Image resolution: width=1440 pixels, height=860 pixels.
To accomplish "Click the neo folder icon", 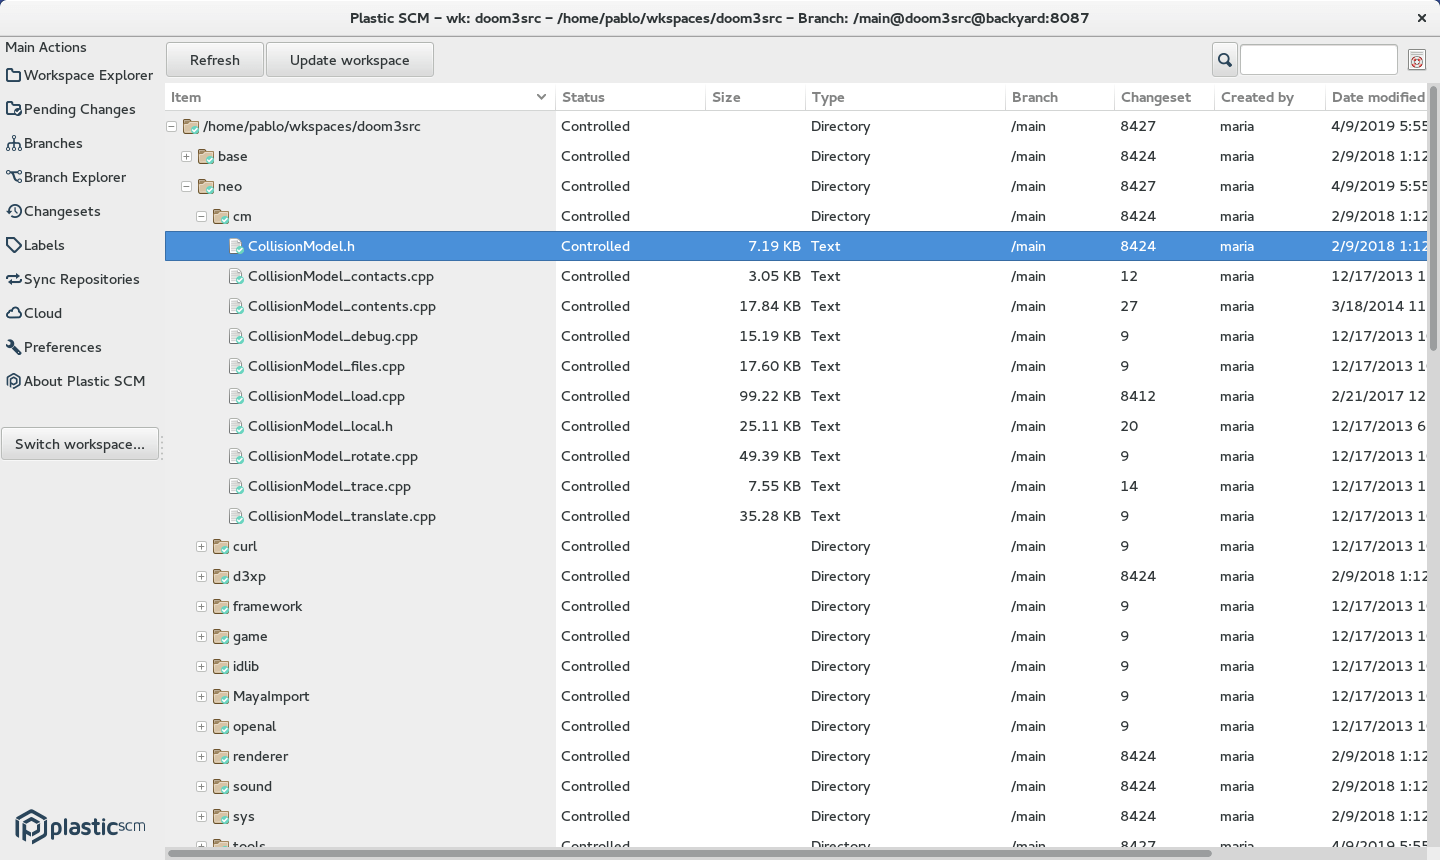I will (206, 186).
